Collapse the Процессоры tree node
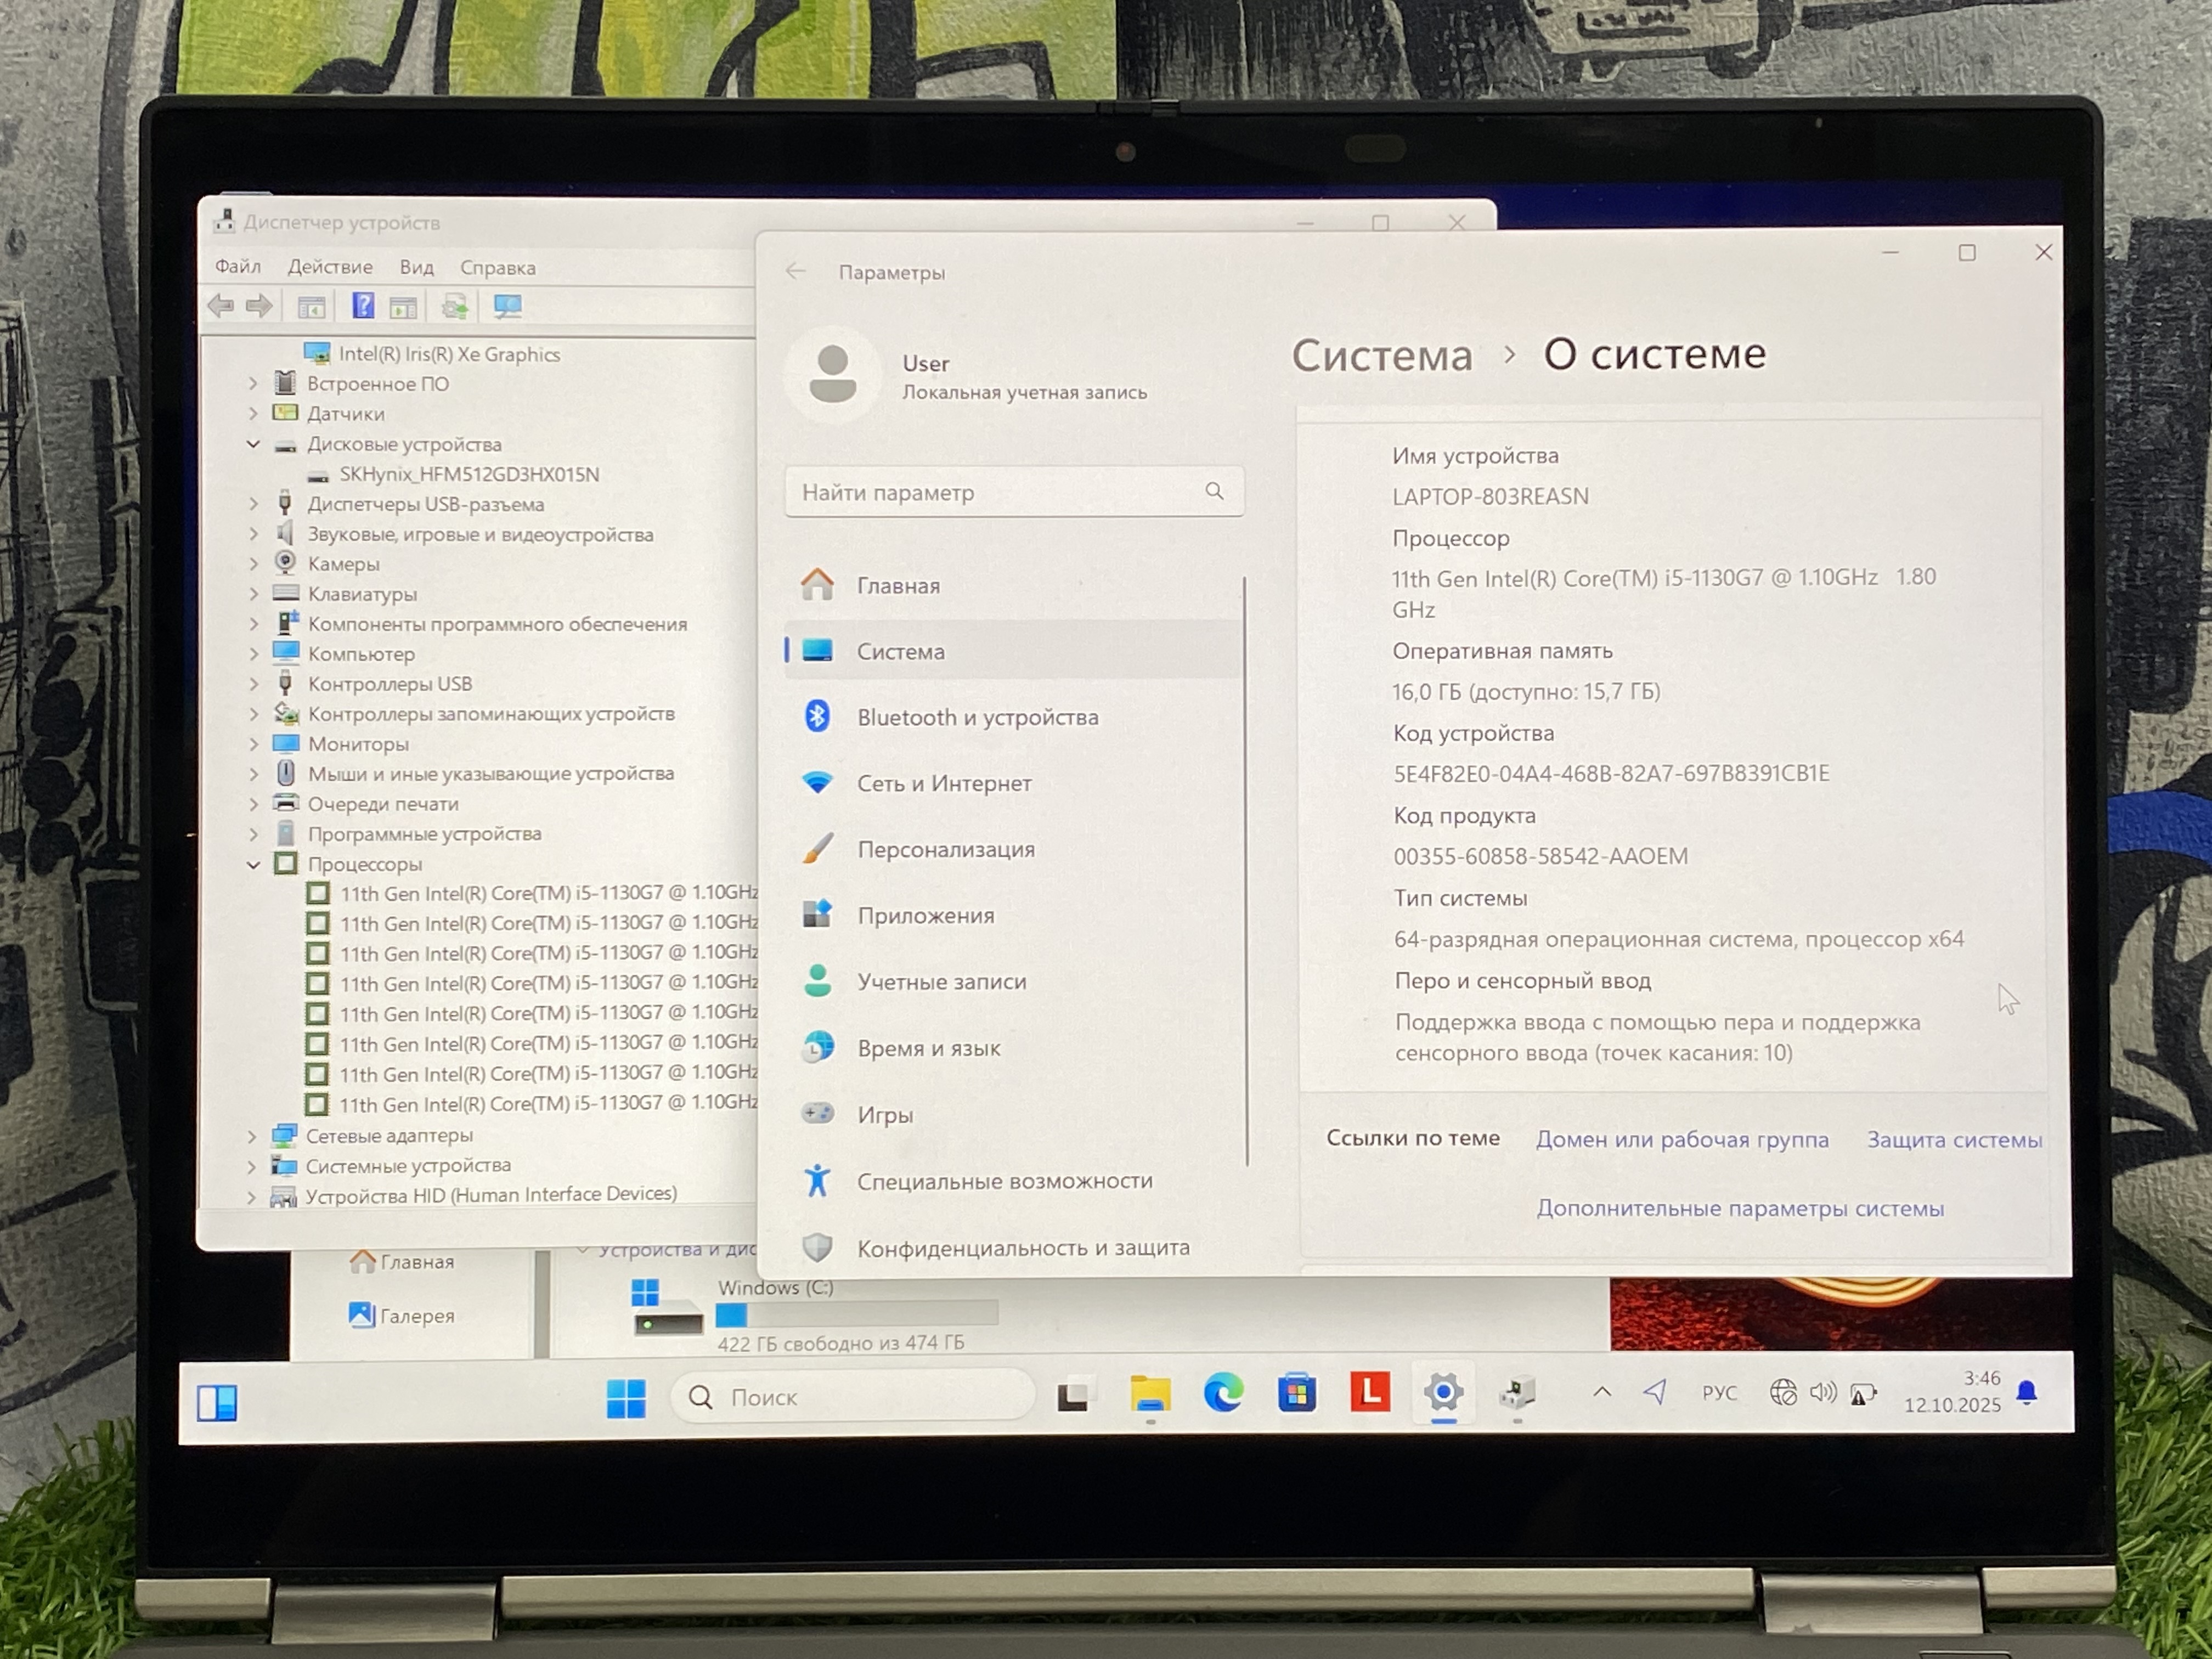Viewport: 2212px width, 1659px height. pyautogui.click(x=253, y=864)
